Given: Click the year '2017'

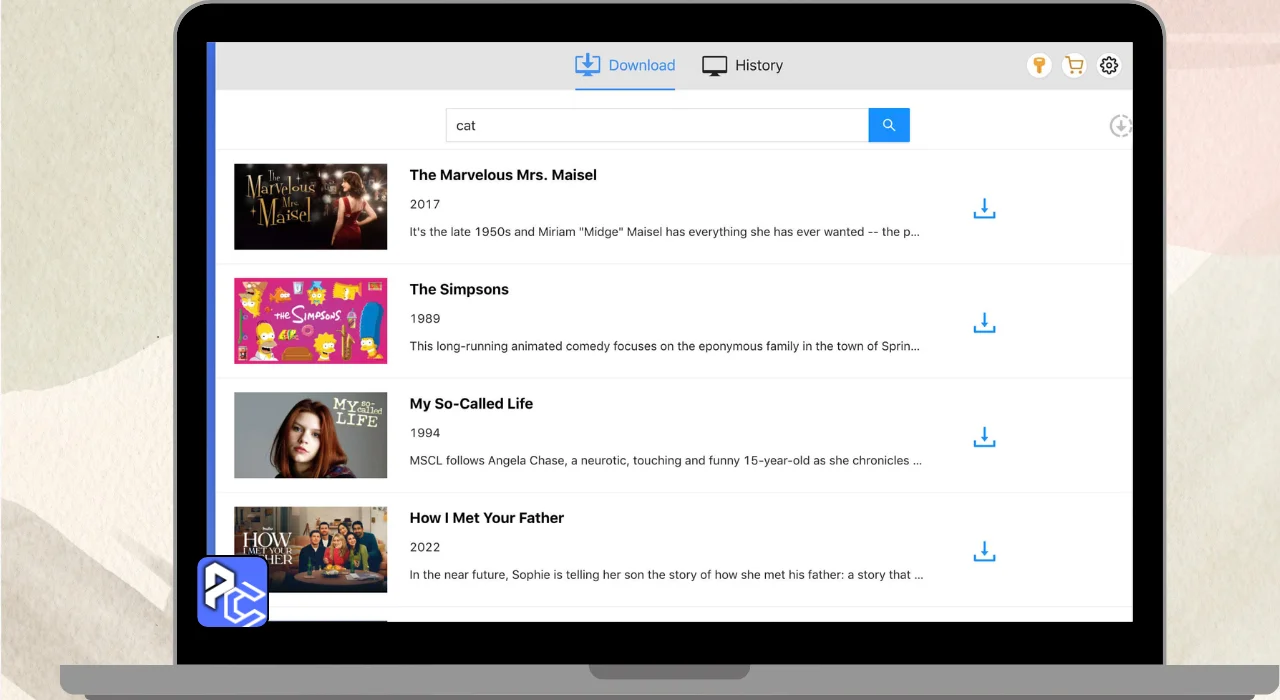Looking at the screenshot, I should click(425, 204).
